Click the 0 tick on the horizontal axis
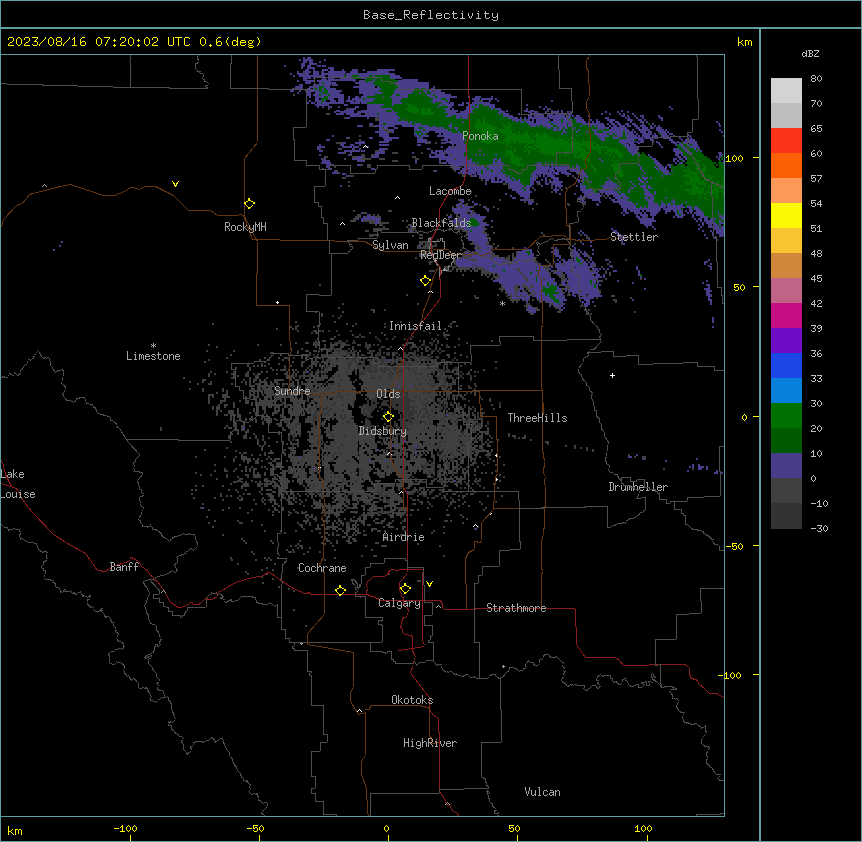Screen dimensions: 862x842 tap(386, 828)
